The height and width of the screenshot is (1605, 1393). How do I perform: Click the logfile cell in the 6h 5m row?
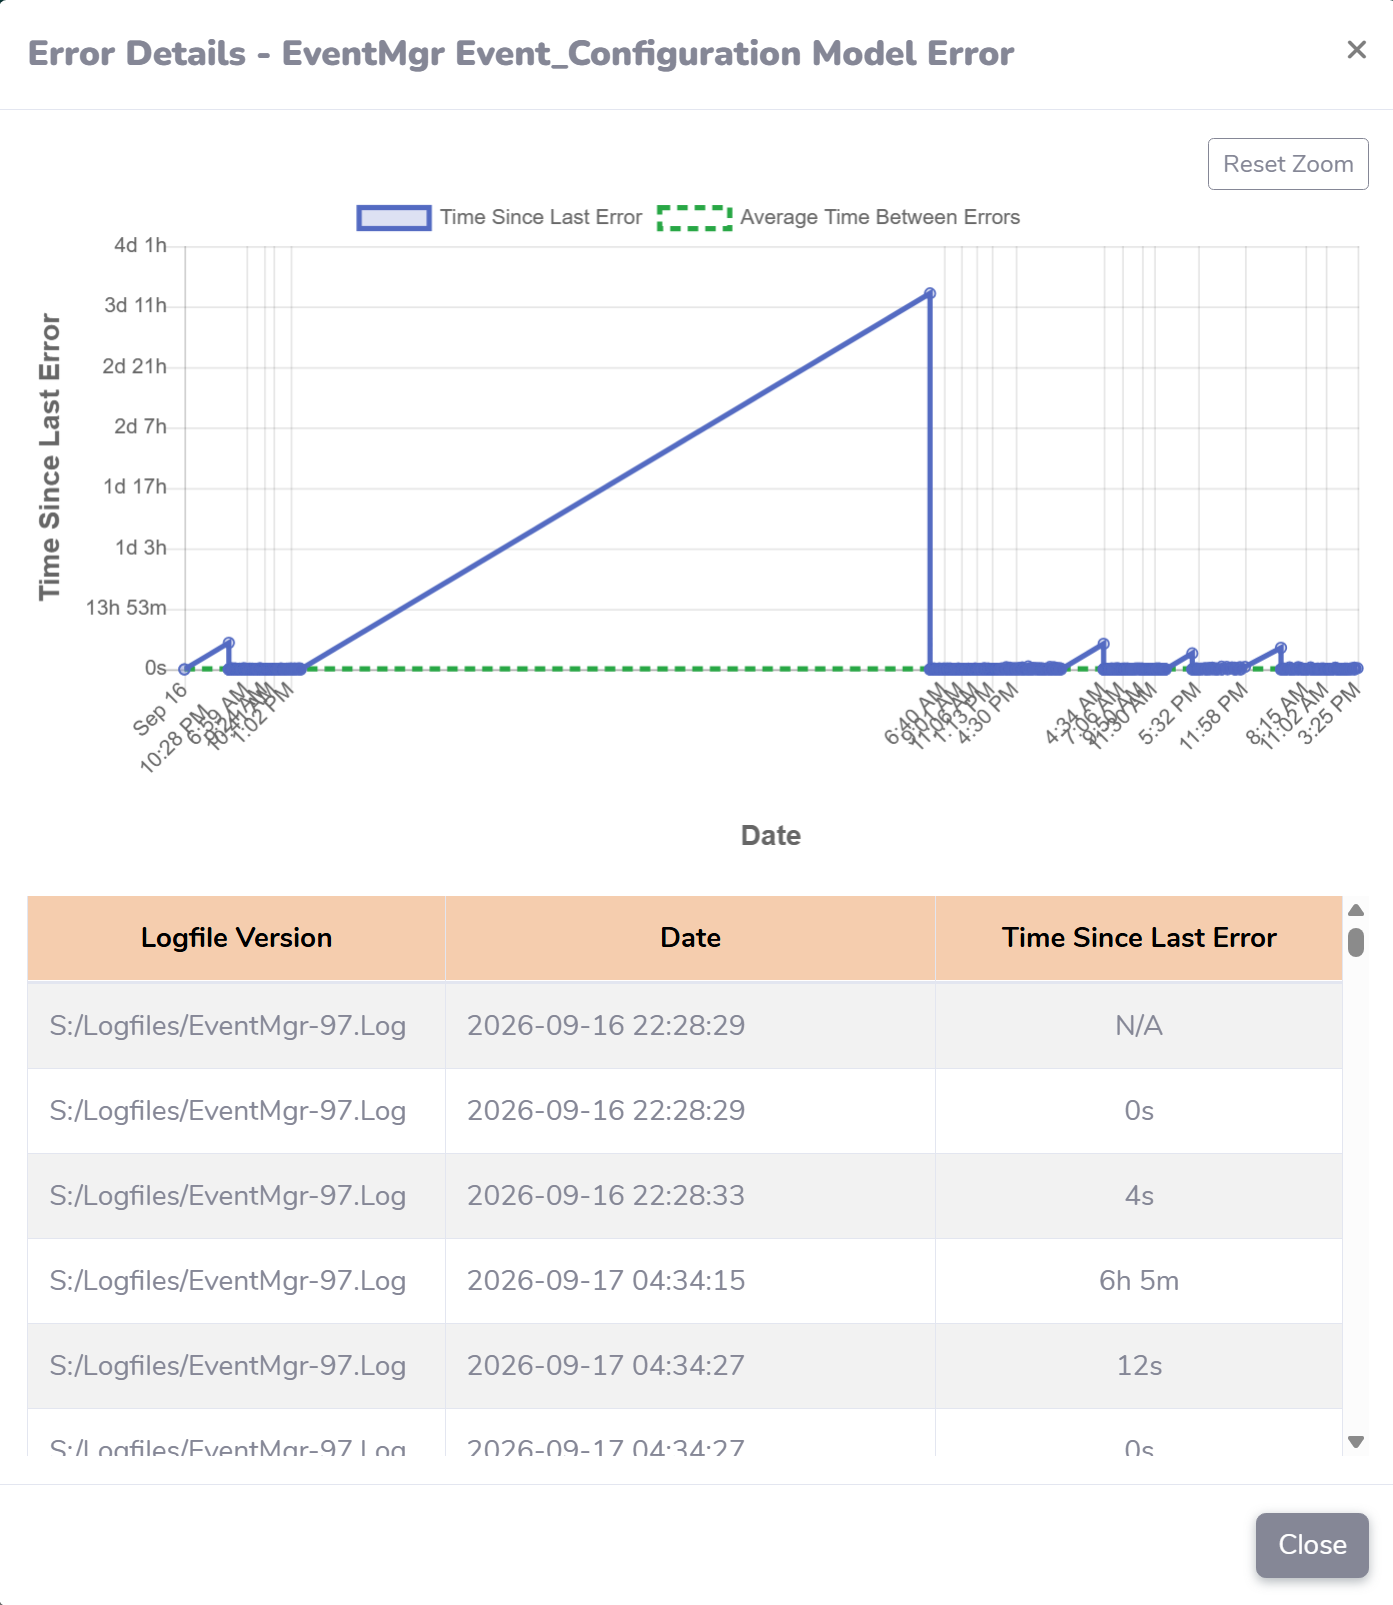point(236,1281)
